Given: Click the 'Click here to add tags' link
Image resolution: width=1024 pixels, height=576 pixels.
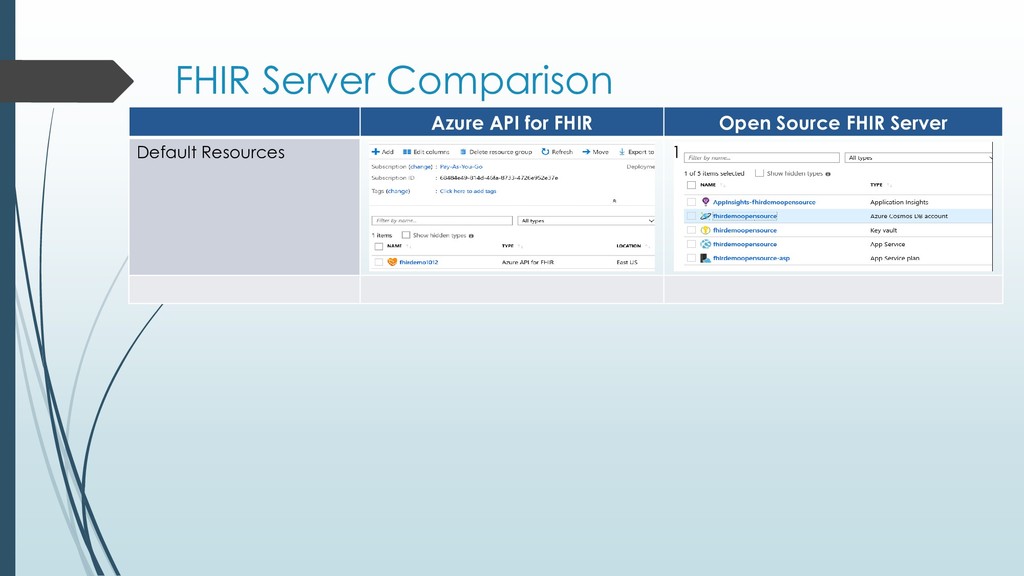Looking at the screenshot, I should (468, 191).
